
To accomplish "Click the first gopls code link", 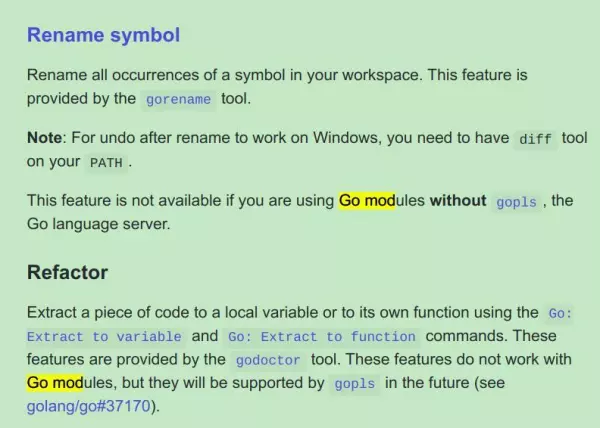I will pos(516,202).
